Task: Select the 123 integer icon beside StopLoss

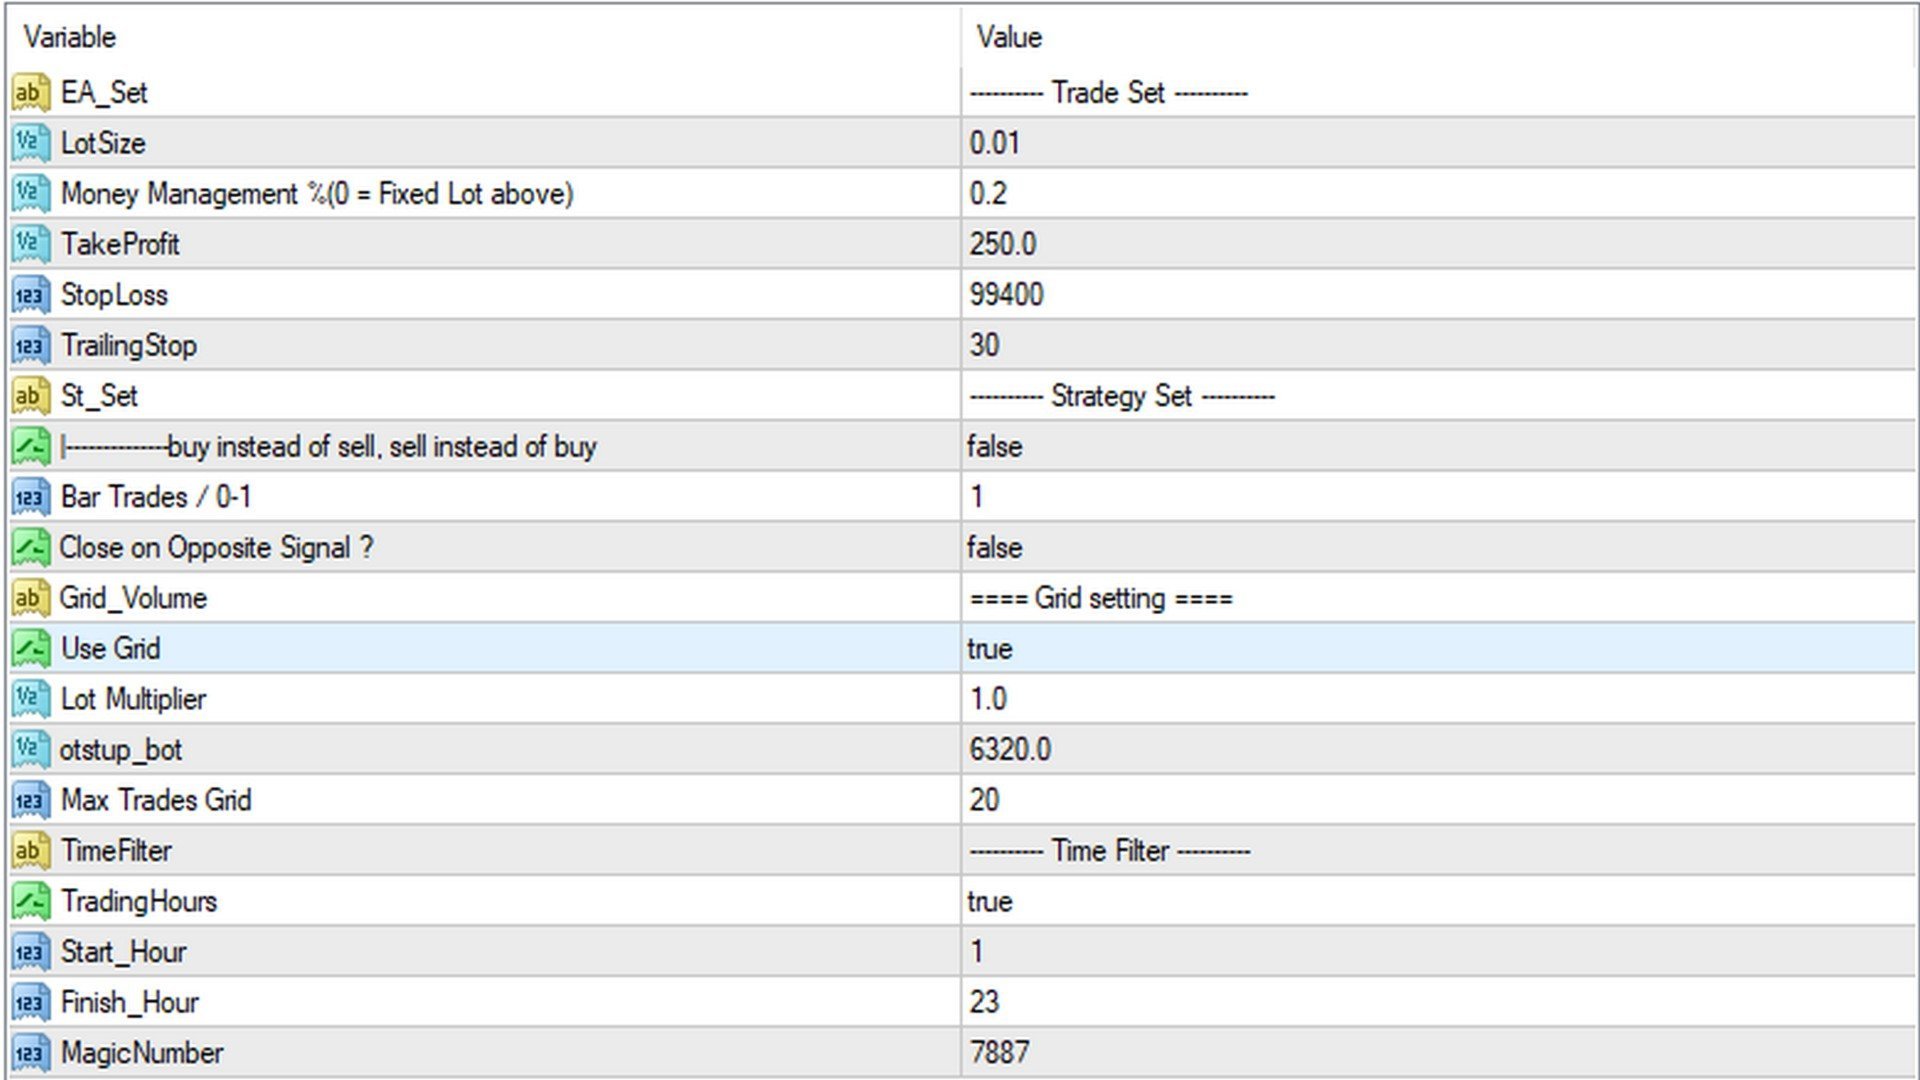Action: point(29,294)
